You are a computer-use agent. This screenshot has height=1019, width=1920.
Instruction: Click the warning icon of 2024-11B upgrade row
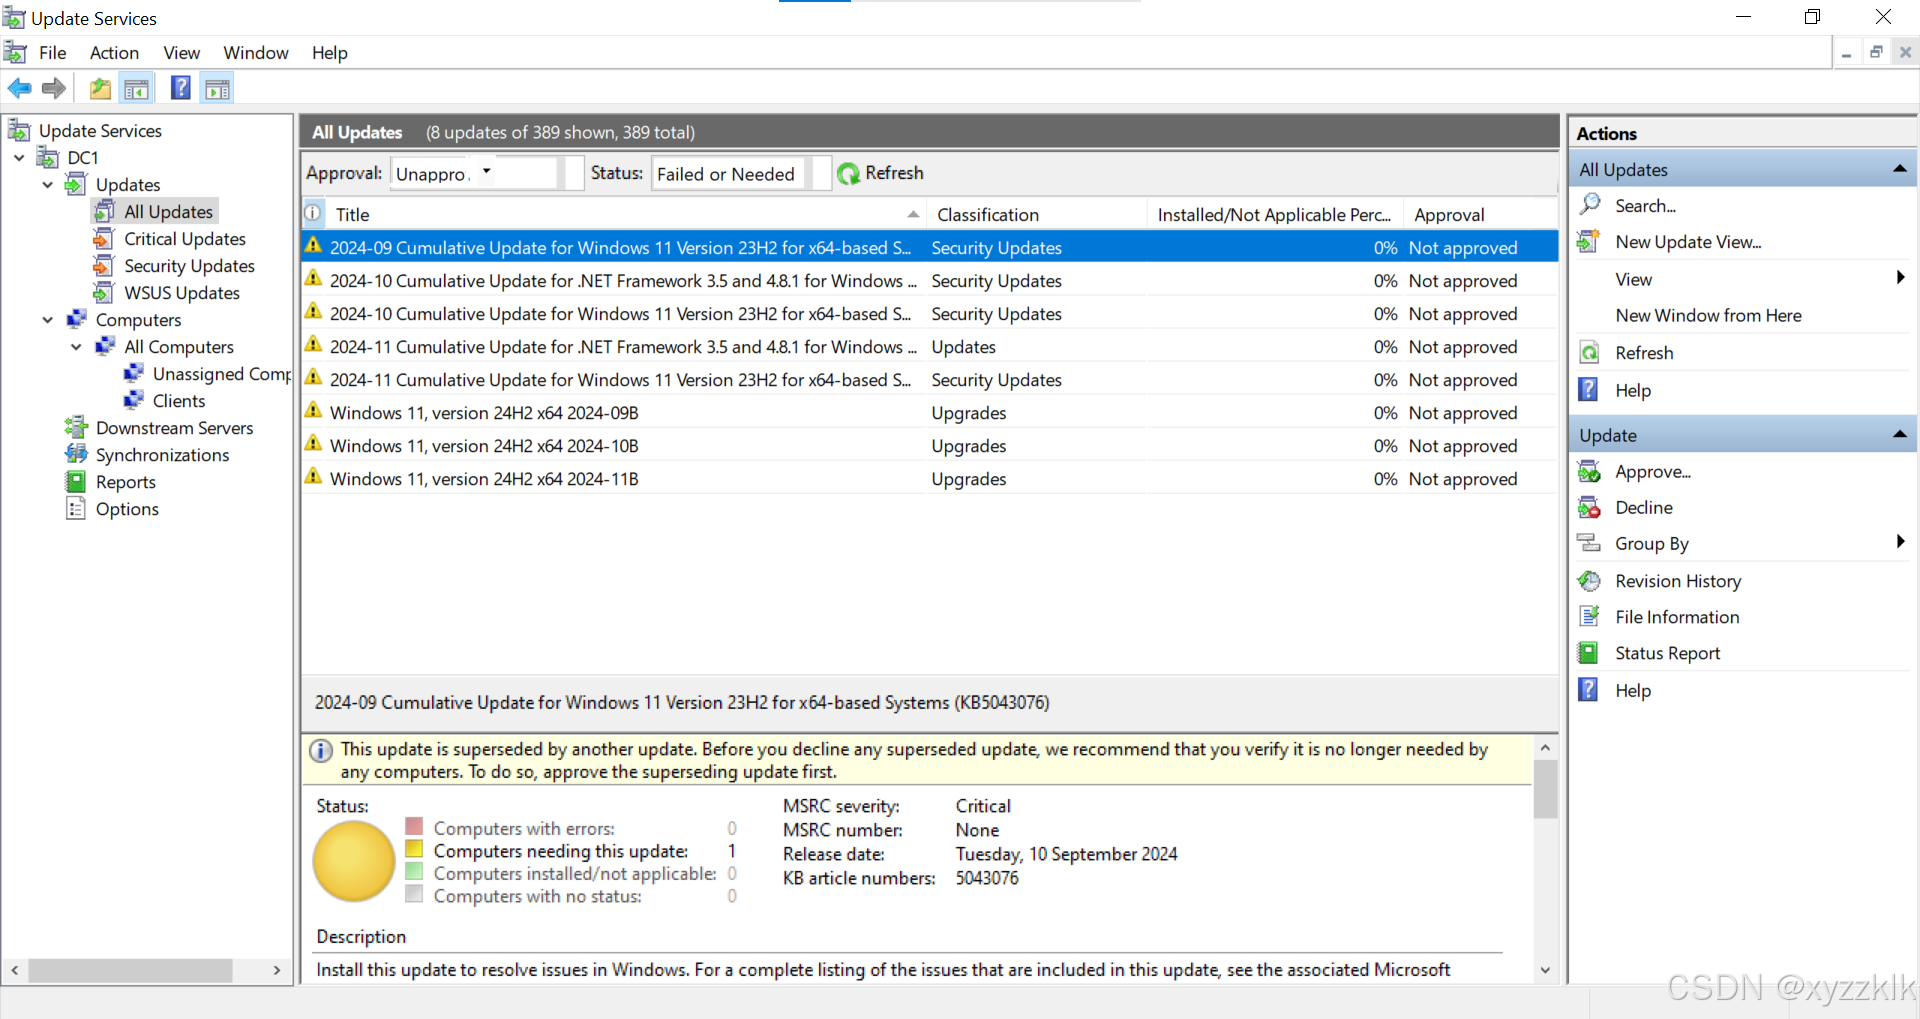click(314, 476)
